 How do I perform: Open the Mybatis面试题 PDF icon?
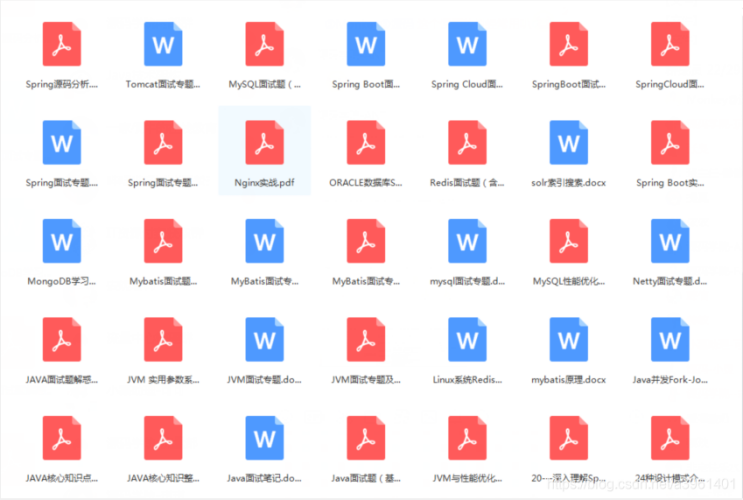(163, 241)
